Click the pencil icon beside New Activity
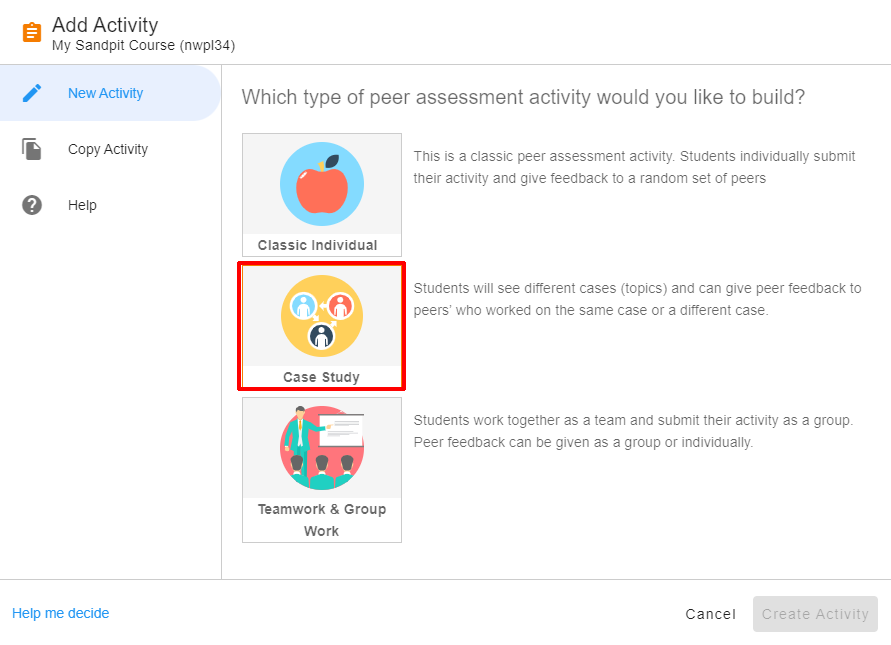The image size is (891, 645). (32, 93)
